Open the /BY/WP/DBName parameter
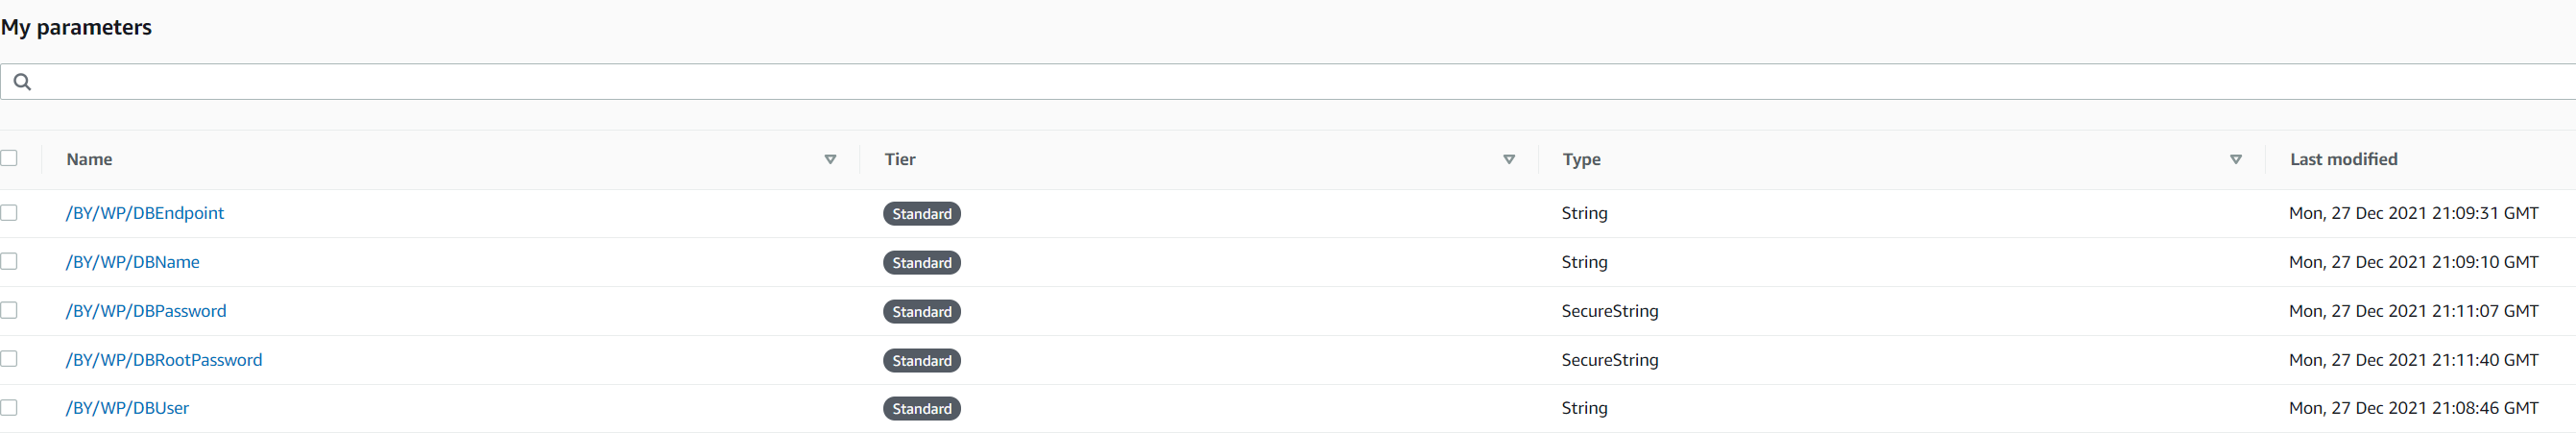 (133, 262)
